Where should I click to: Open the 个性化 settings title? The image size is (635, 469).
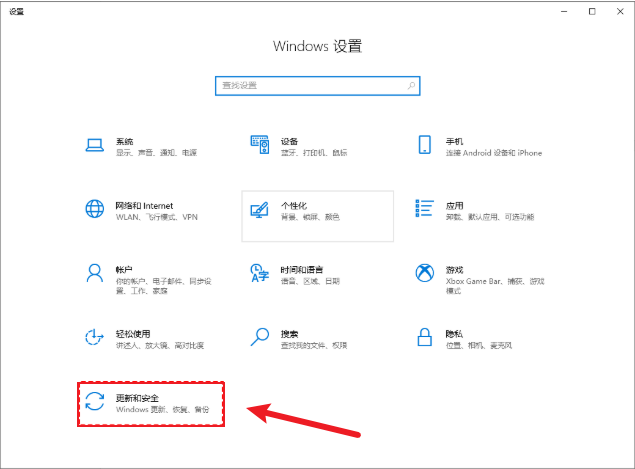click(294, 206)
